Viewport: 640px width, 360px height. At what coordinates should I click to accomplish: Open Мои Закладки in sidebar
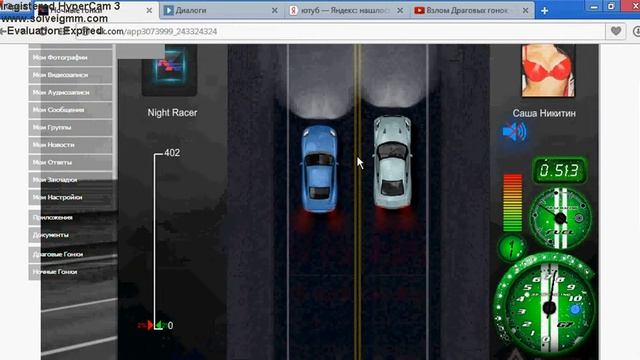(x=71, y=180)
